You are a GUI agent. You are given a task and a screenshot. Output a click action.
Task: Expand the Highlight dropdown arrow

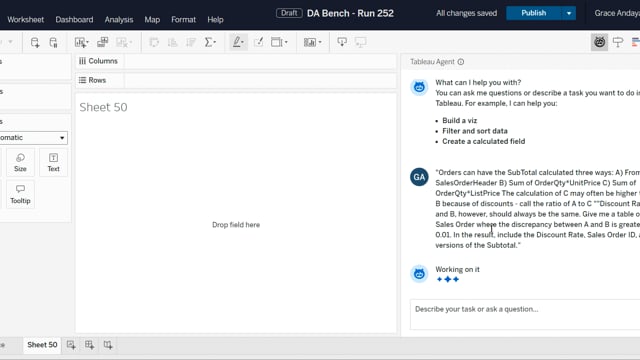(x=243, y=42)
